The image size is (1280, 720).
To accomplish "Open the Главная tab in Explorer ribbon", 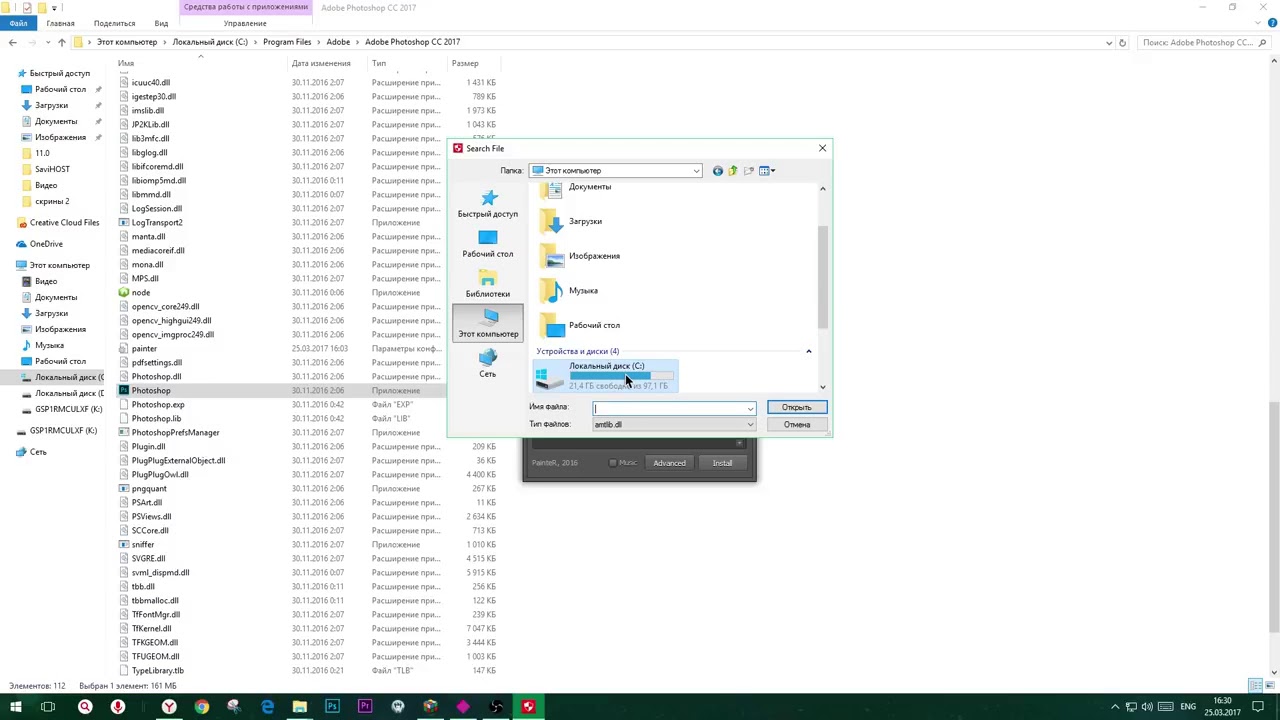I will click(x=60, y=23).
